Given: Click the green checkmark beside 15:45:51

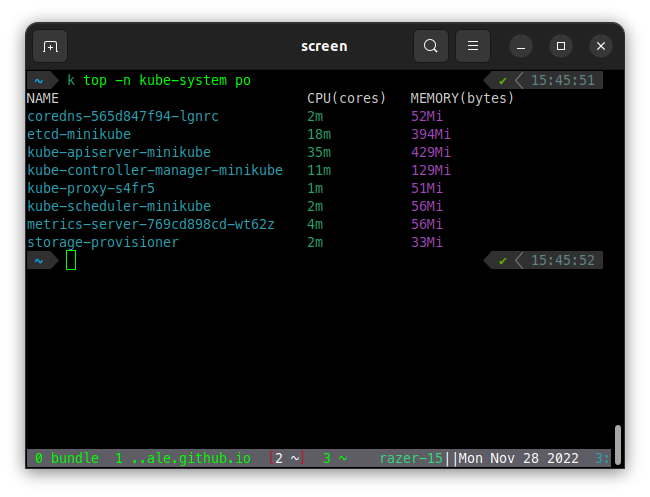Looking at the screenshot, I should tap(503, 80).
